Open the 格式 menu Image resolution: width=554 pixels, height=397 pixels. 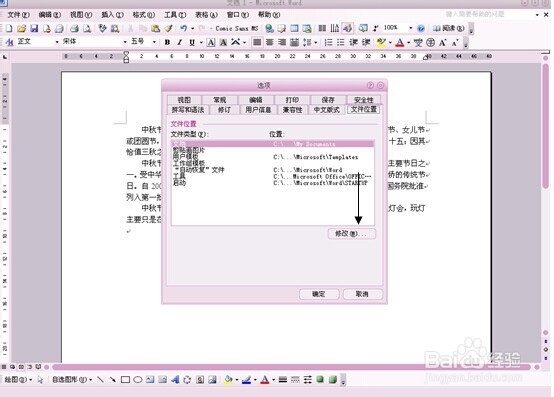coord(143,15)
